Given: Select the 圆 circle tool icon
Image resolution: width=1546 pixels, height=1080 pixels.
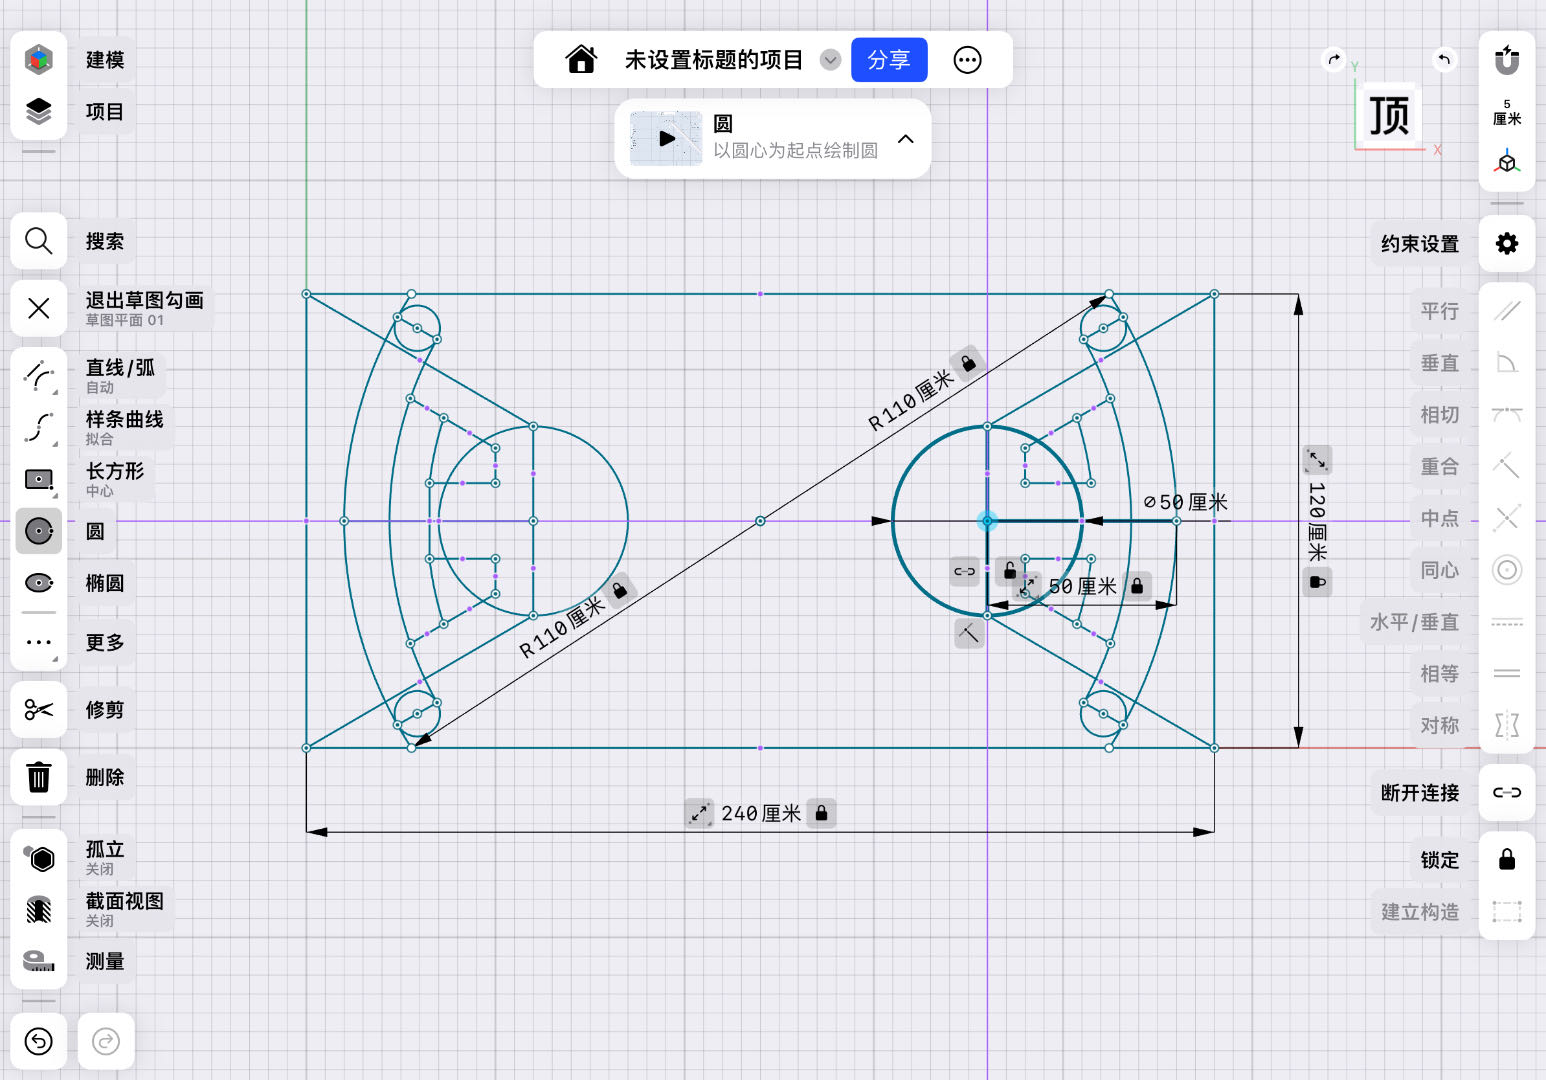Looking at the screenshot, I should point(39,531).
